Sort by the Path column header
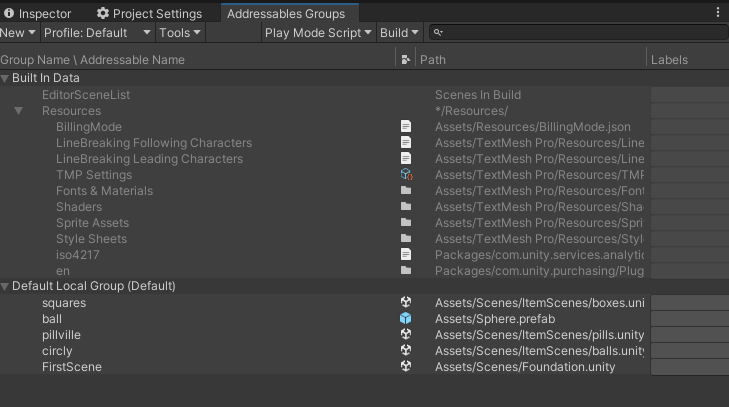The image size is (729, 407). click(x=432, y=60)
